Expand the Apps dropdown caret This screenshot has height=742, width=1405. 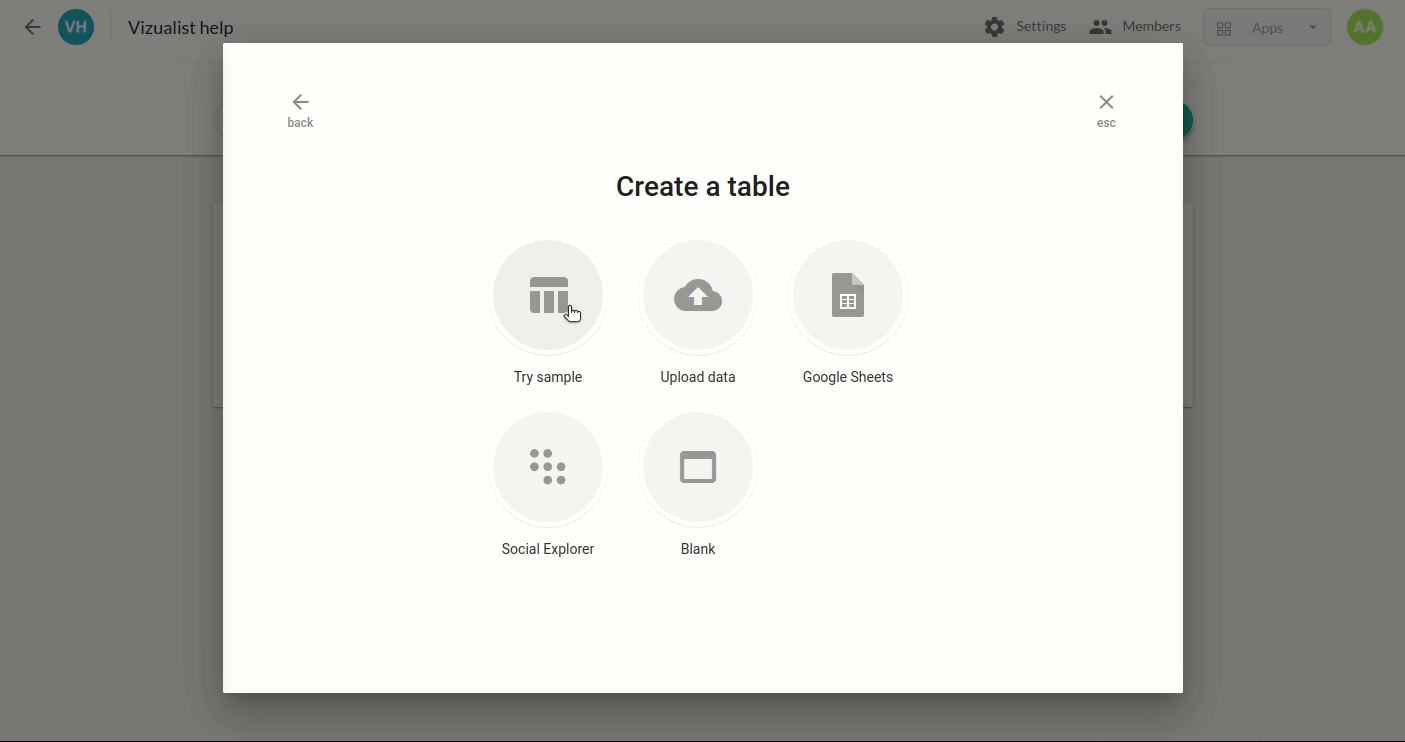(x=1313, y=28)
